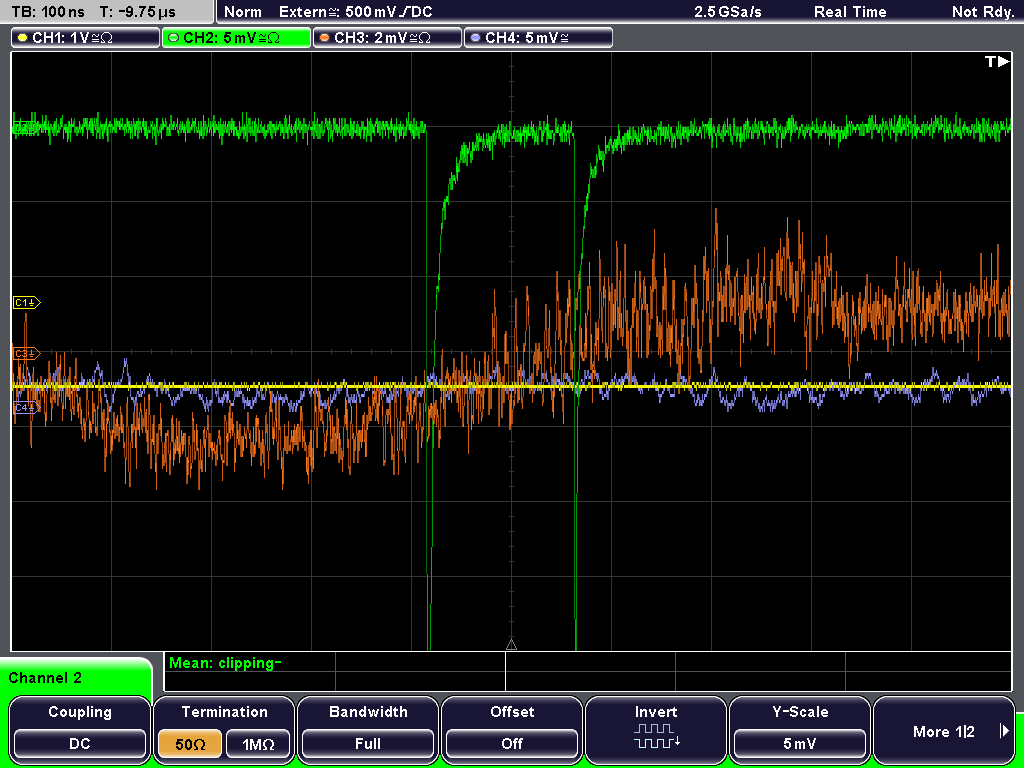This screenshot has height=768, width=1024.
Task: Click the Real Time acquisition mode label
Action: coord(850,12)
